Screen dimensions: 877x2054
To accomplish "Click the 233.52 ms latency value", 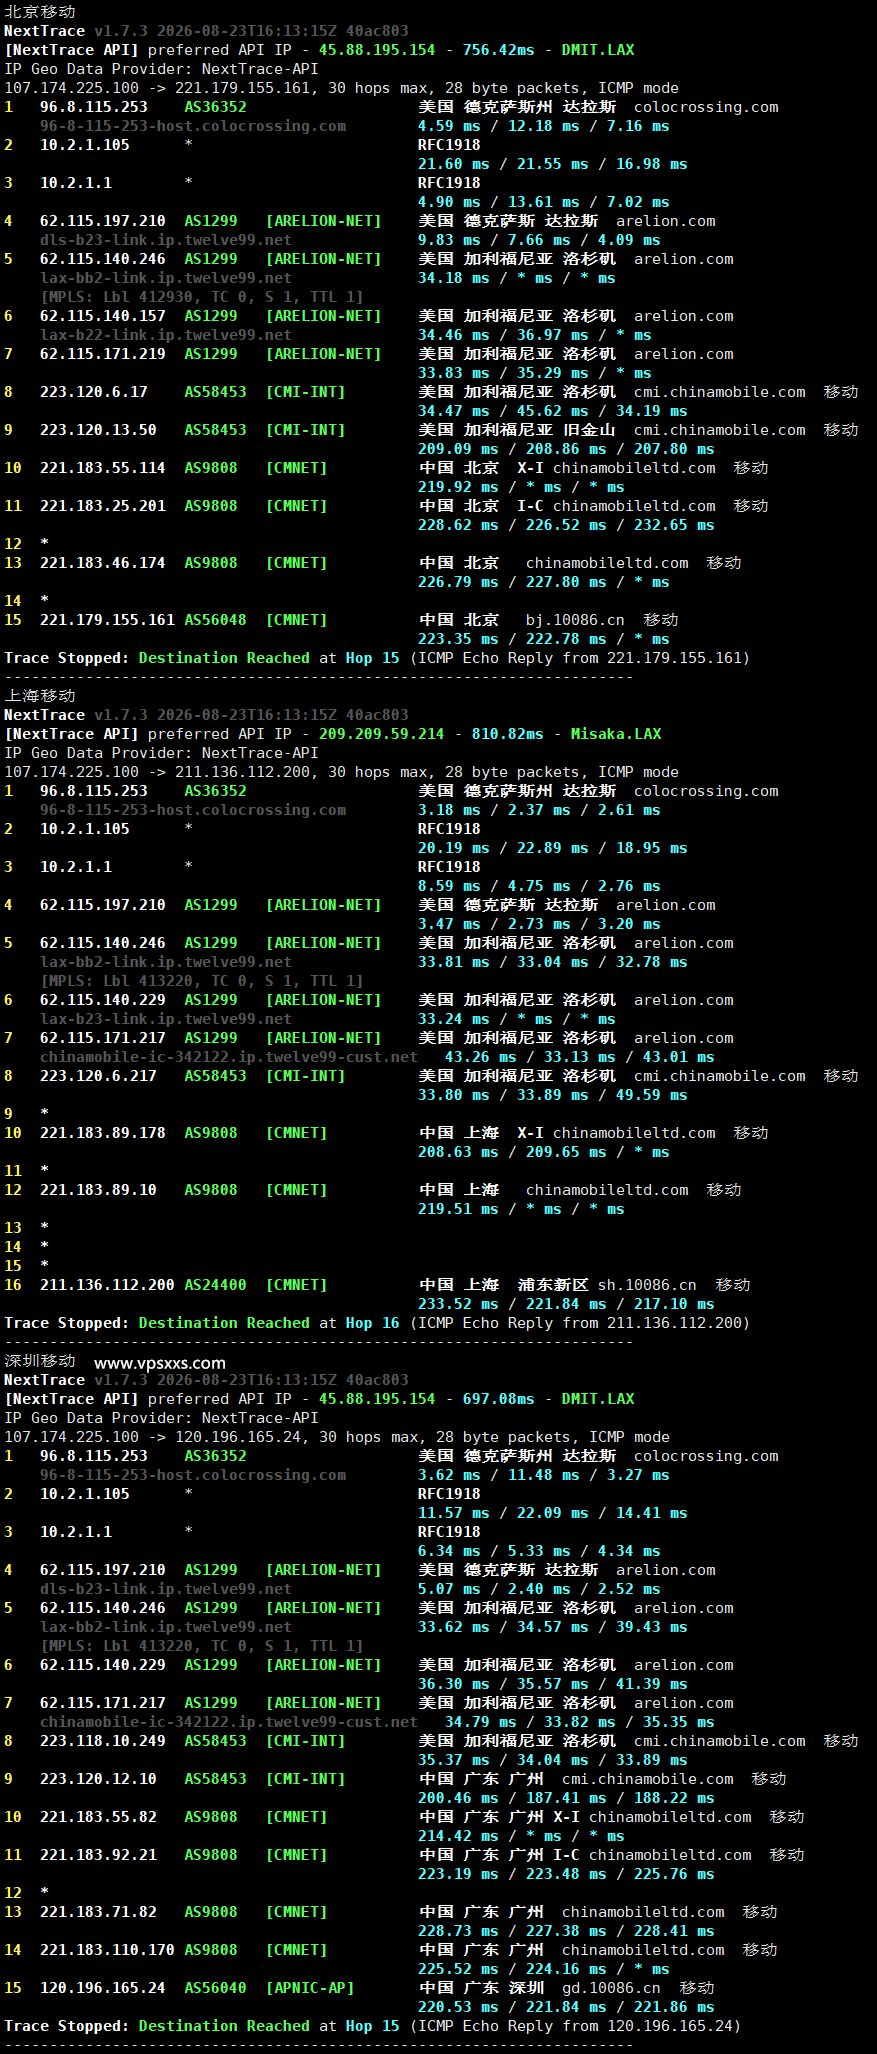I will (458, 1304).
